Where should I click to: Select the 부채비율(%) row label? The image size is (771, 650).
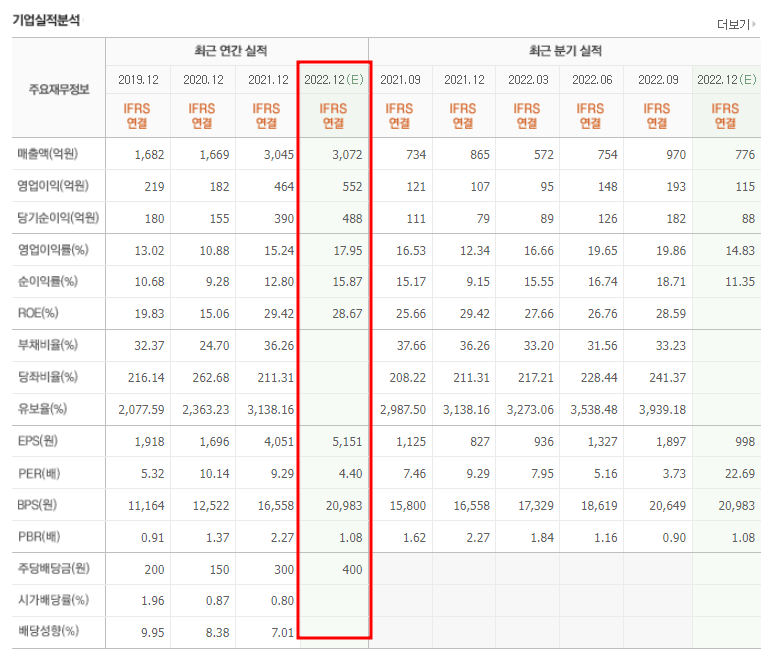pyautogui.click(x=48, y=345)
